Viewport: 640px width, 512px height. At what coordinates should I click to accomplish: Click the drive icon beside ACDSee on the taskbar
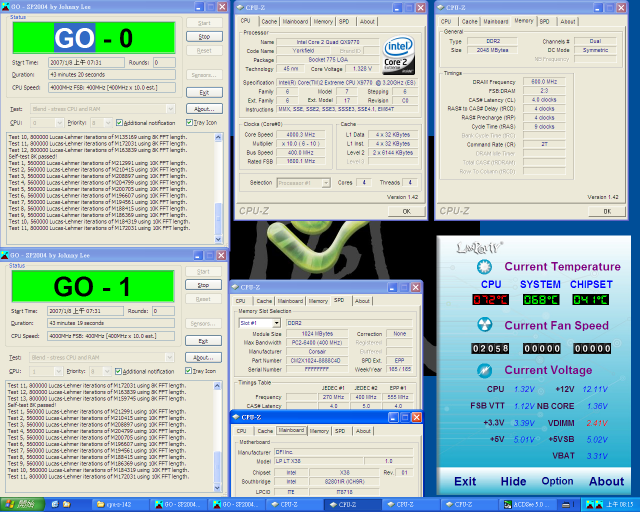(x=566, y=505)
